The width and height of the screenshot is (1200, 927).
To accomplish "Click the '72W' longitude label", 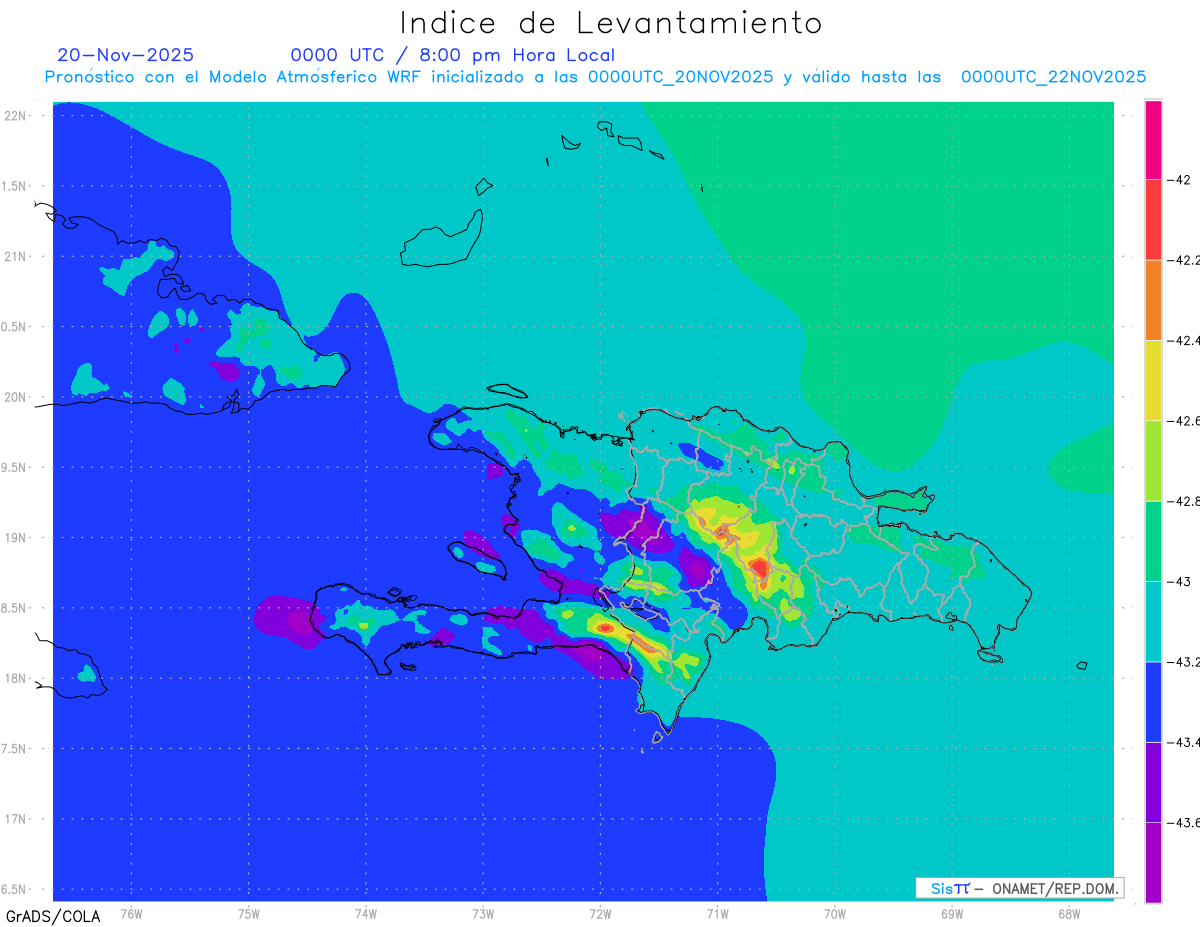I will pyautogui.click(x=600, y=913).
